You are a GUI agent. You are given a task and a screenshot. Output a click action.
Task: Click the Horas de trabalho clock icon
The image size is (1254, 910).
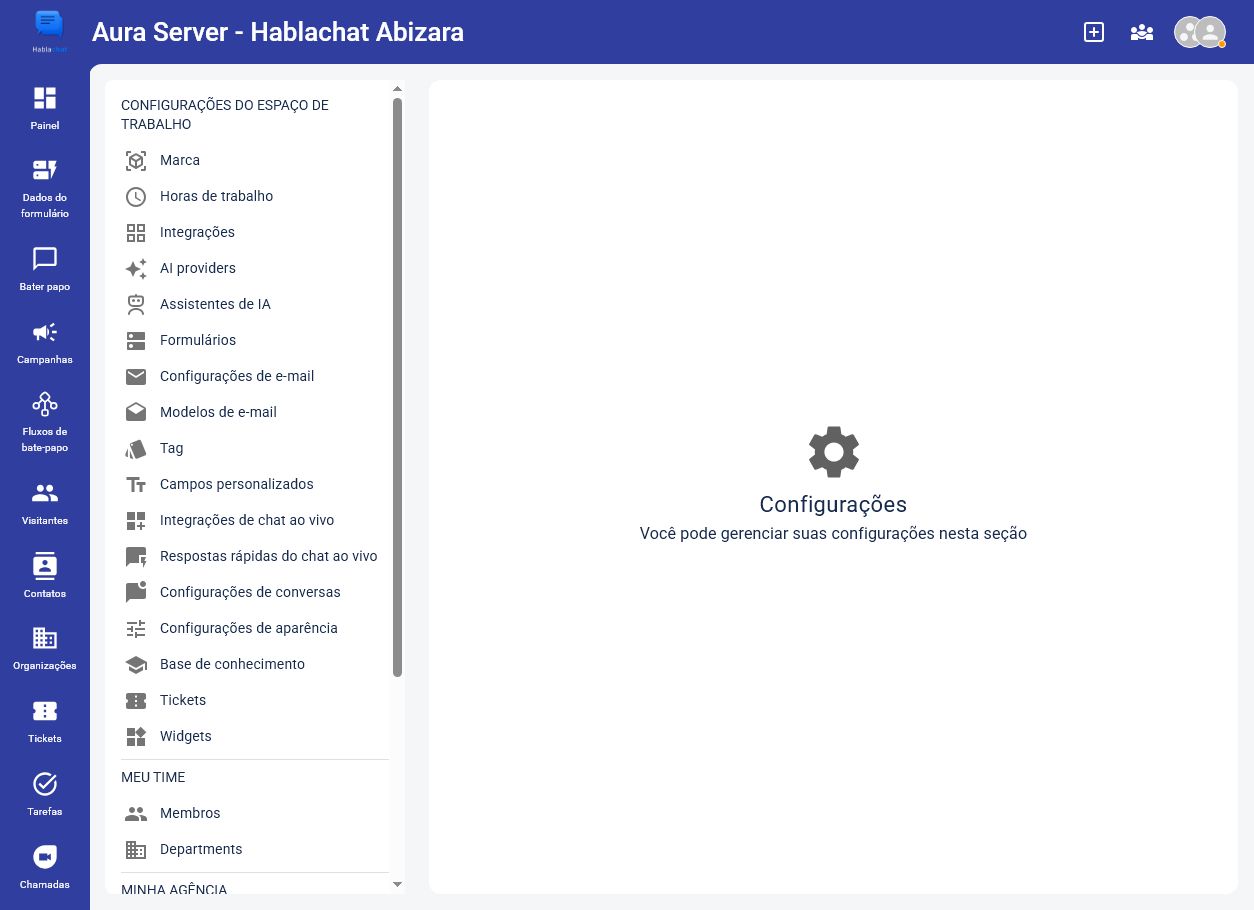[x=136, y=196]
